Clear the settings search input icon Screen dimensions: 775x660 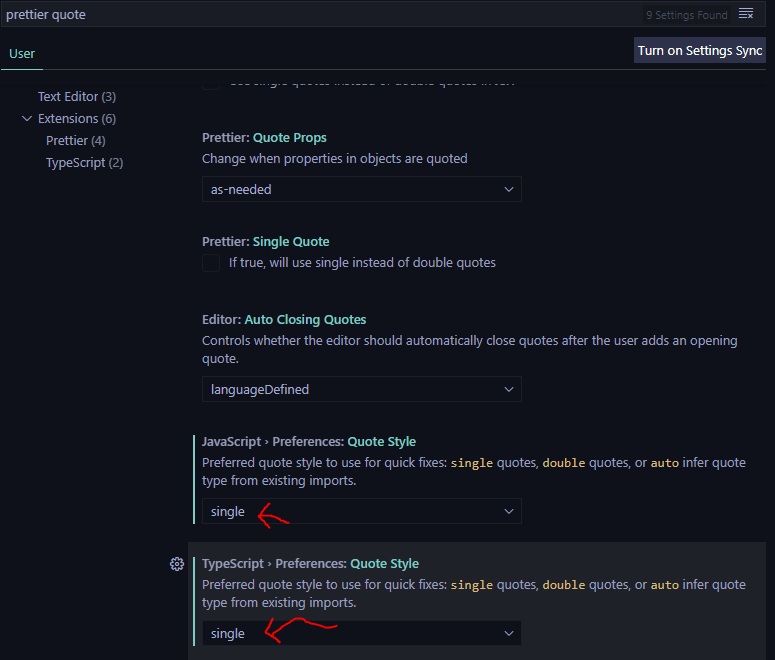tap(746, 14)
